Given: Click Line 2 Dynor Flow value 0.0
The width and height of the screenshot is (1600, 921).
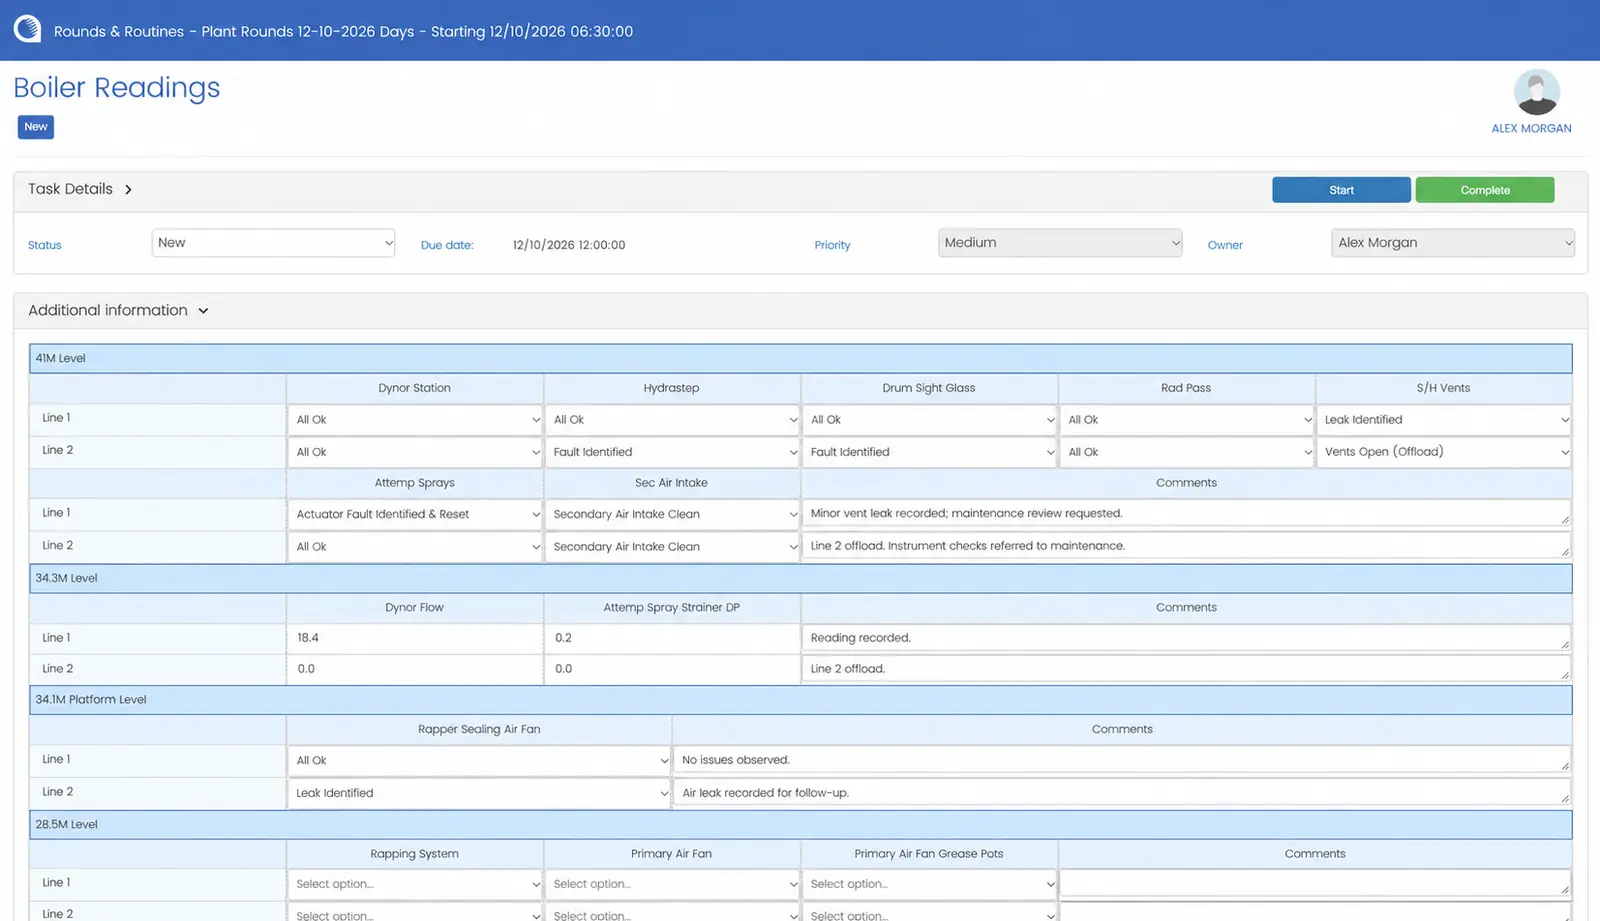Looking at the screenshot, I should [415, 669].
